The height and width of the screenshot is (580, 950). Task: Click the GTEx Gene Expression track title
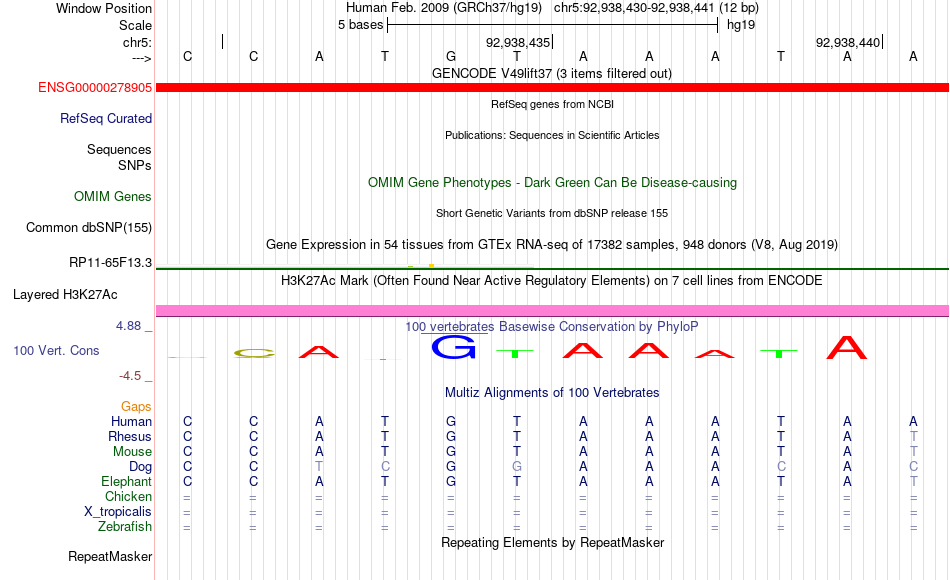pos(552,244)
